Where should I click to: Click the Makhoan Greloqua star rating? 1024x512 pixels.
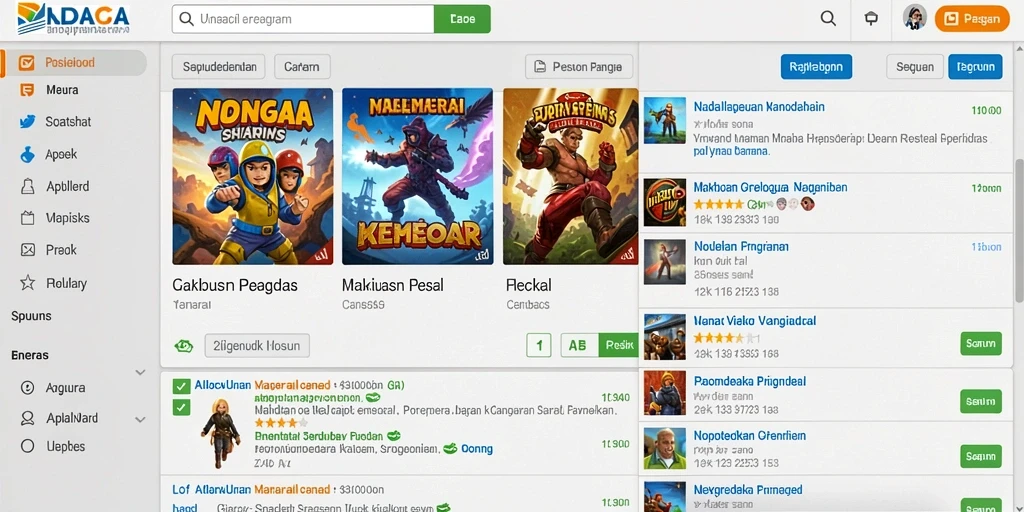pos(718,204)
